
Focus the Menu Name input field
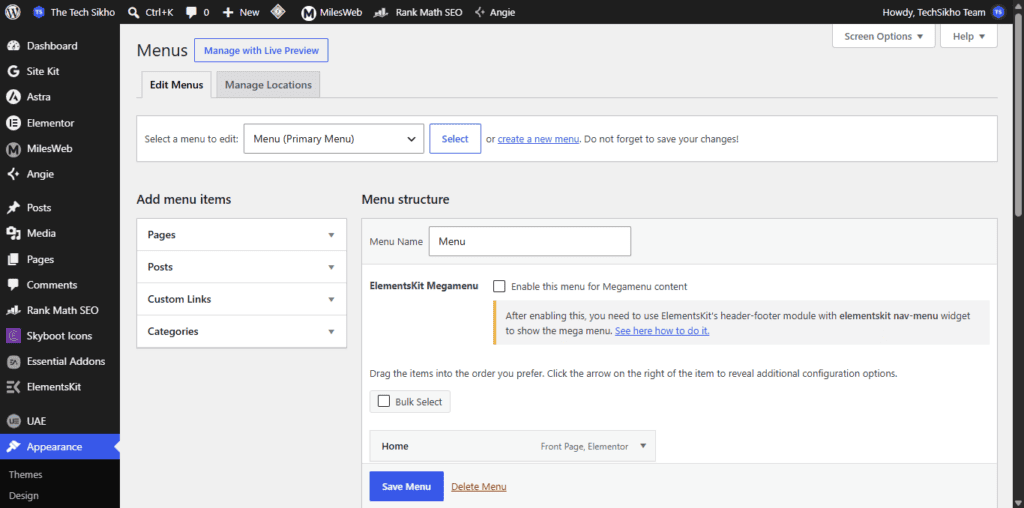pyautogui.click(x=530, y=241)
